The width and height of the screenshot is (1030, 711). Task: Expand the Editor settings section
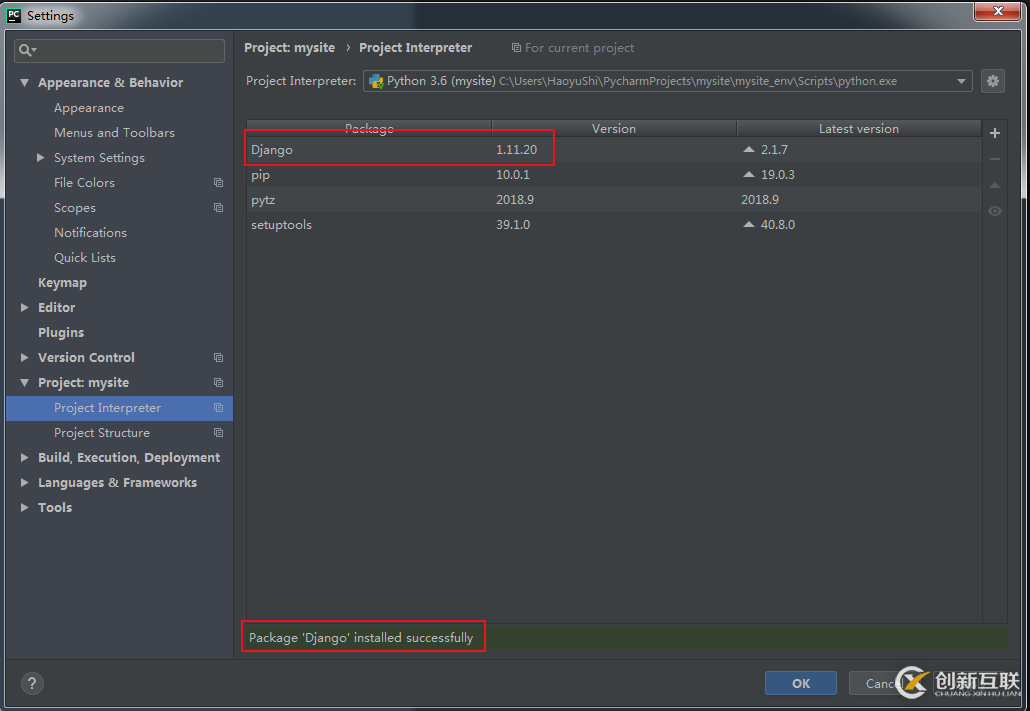(25, 308)
